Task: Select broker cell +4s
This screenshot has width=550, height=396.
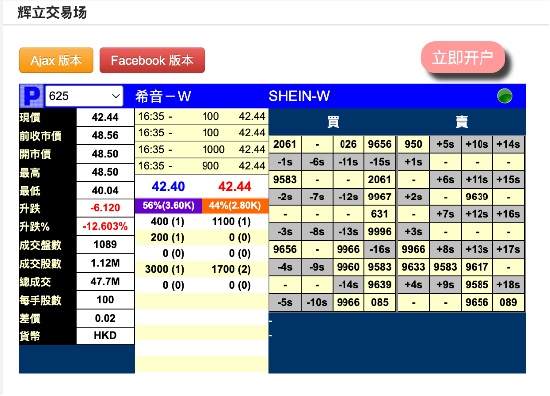Action: [413, 284]
